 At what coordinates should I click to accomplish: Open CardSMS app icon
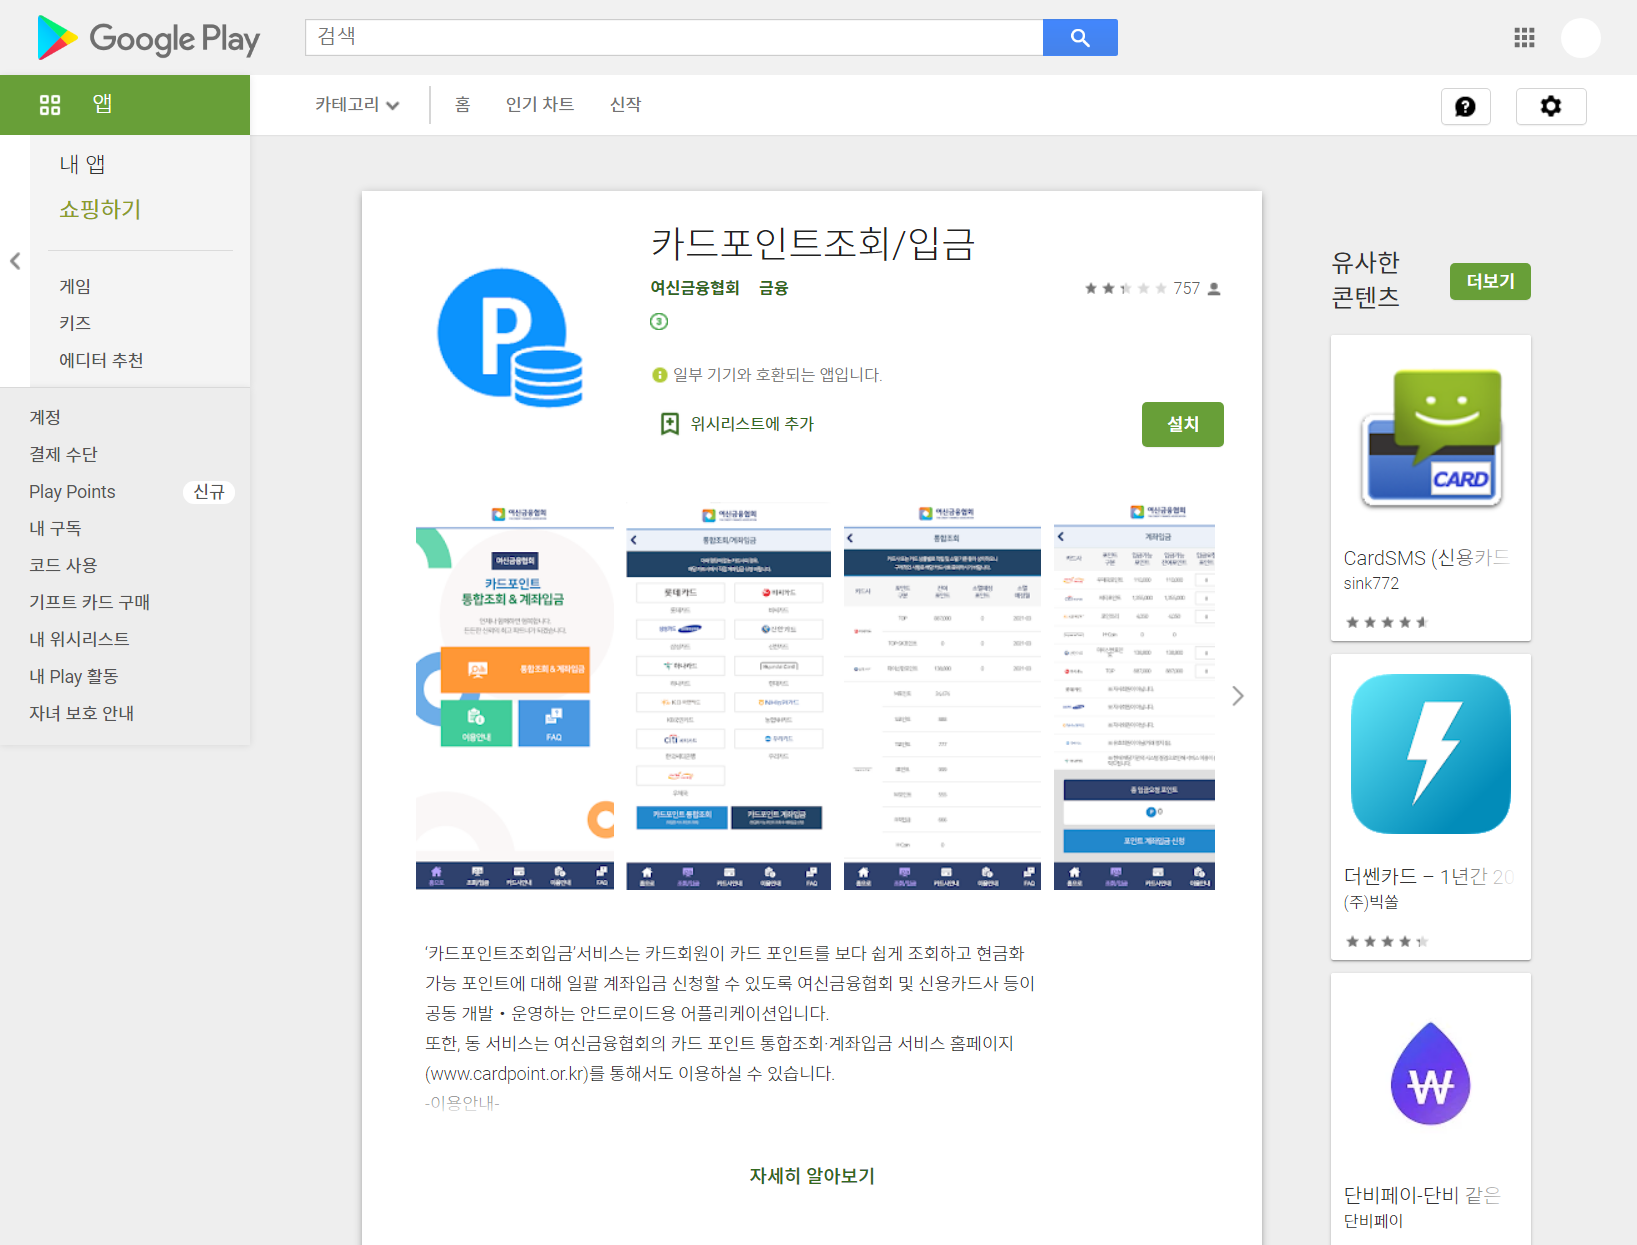[x=1431, y=437]
